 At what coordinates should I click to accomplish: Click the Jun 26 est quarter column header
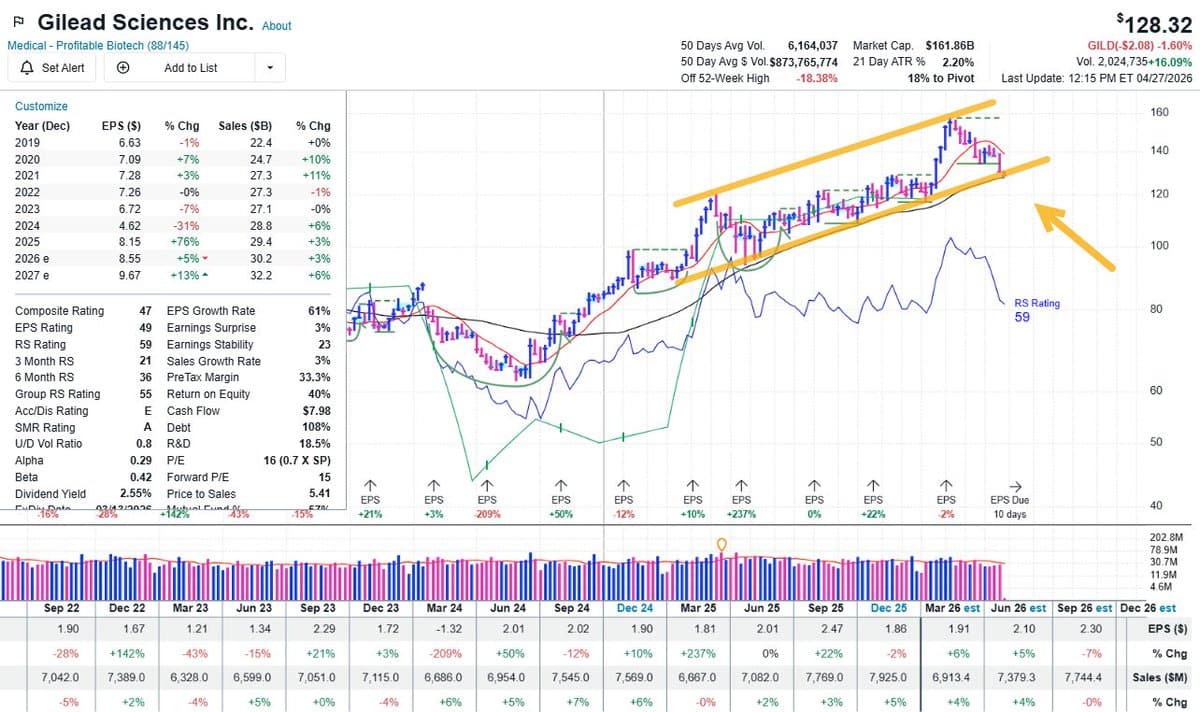[x=1018, y=608]
